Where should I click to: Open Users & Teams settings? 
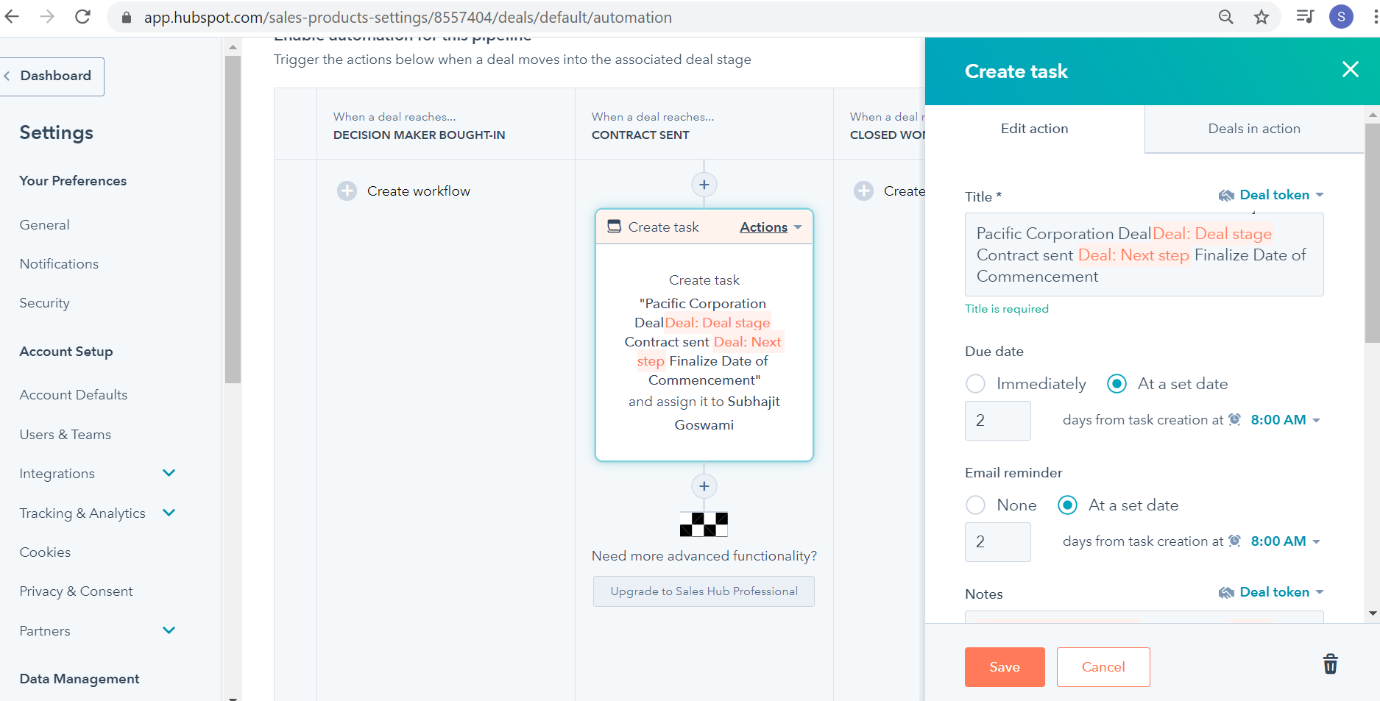pyautogui.click(x=65, y=434)
